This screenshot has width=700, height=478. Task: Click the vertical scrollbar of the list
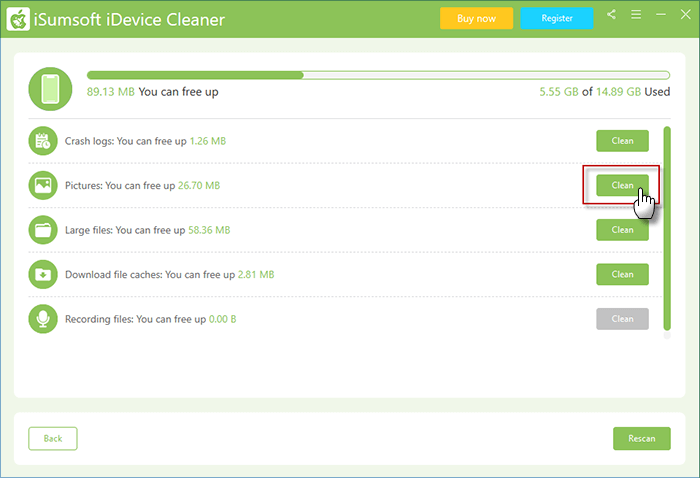coord(667,229)
